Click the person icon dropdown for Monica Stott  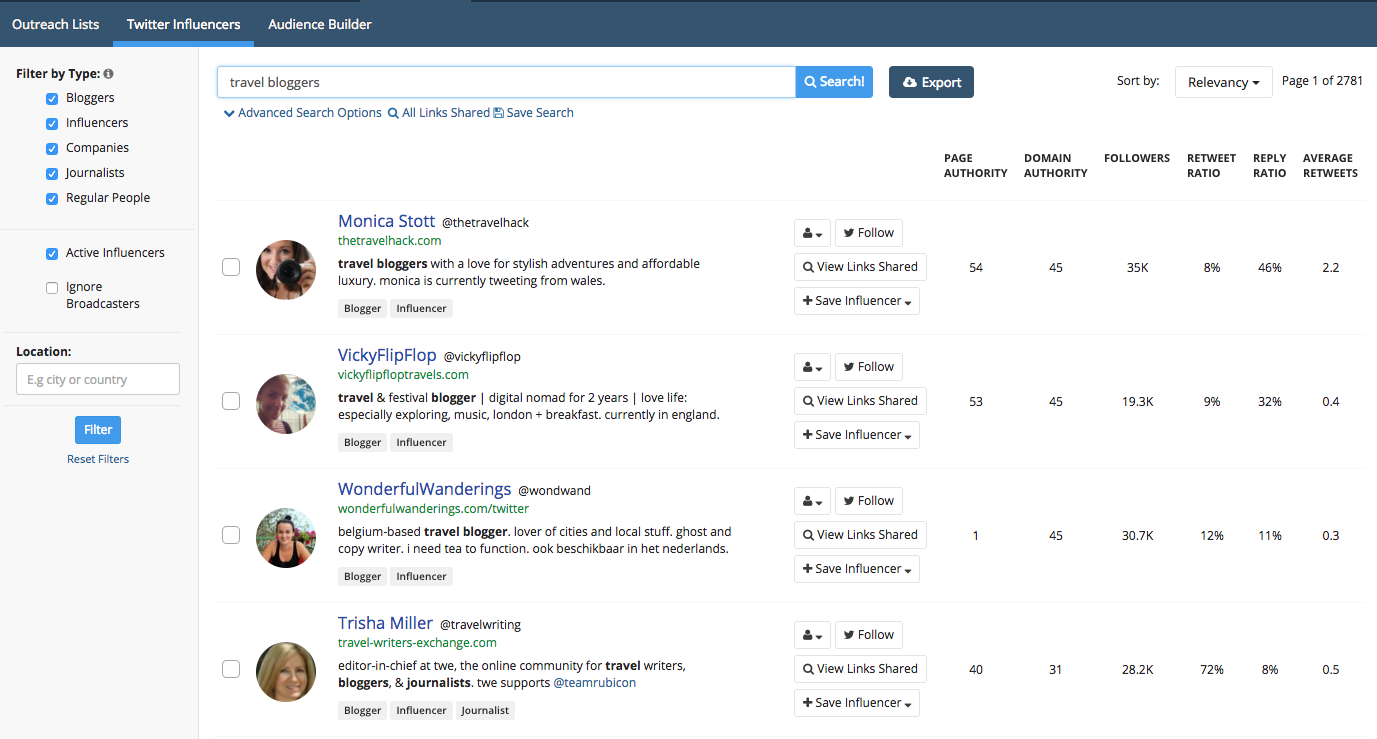click(x=812, y=233)
